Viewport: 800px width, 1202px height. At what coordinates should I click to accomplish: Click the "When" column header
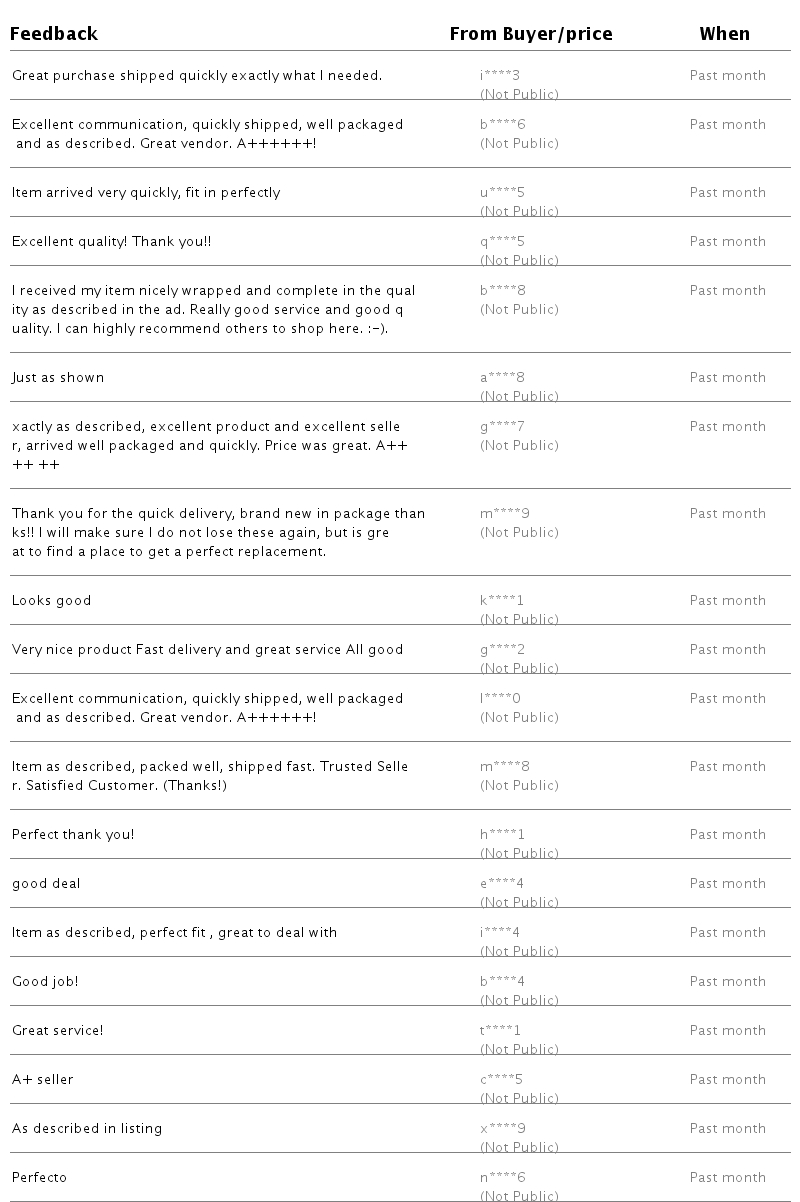point(724,34)
